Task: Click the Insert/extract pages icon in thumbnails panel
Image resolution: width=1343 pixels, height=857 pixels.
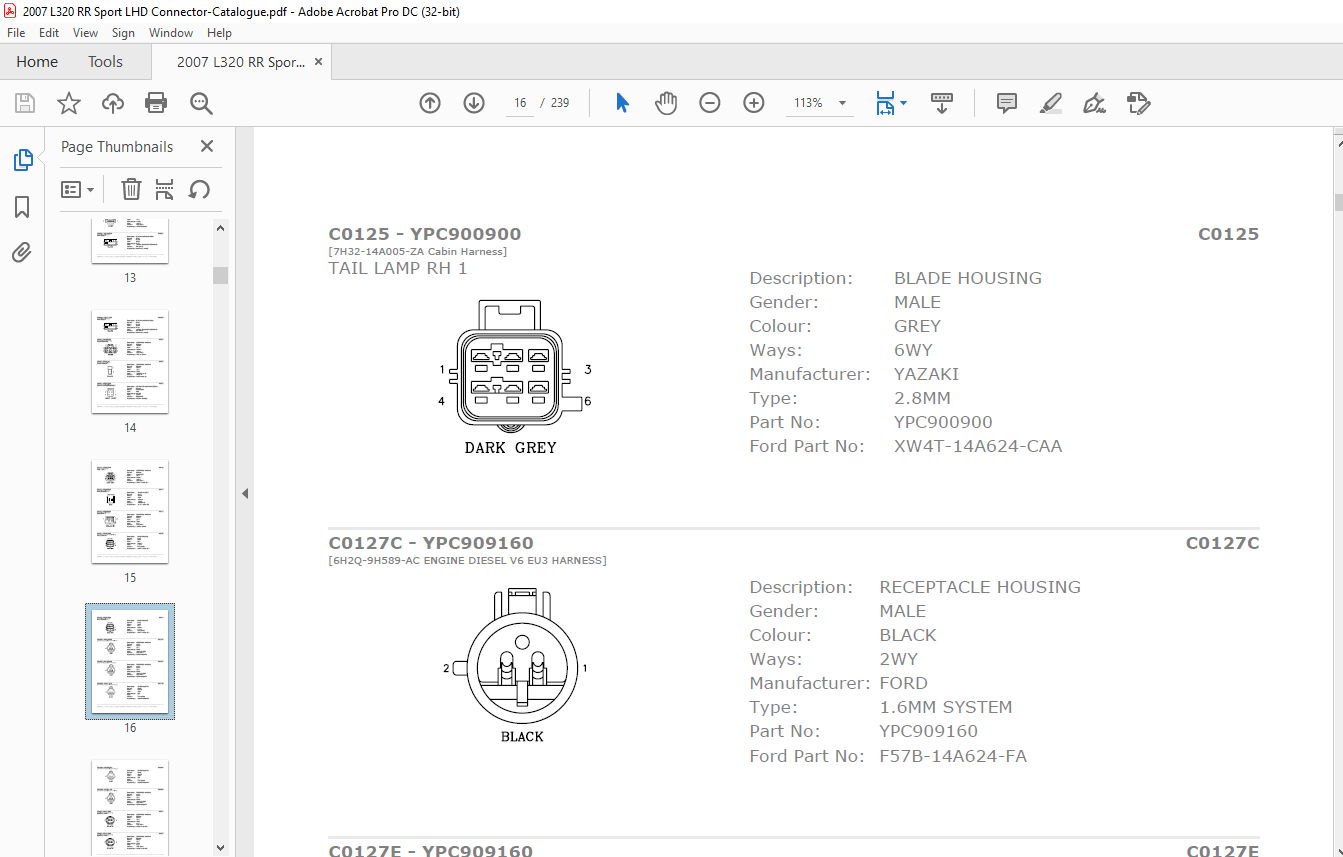Action: 165,189
